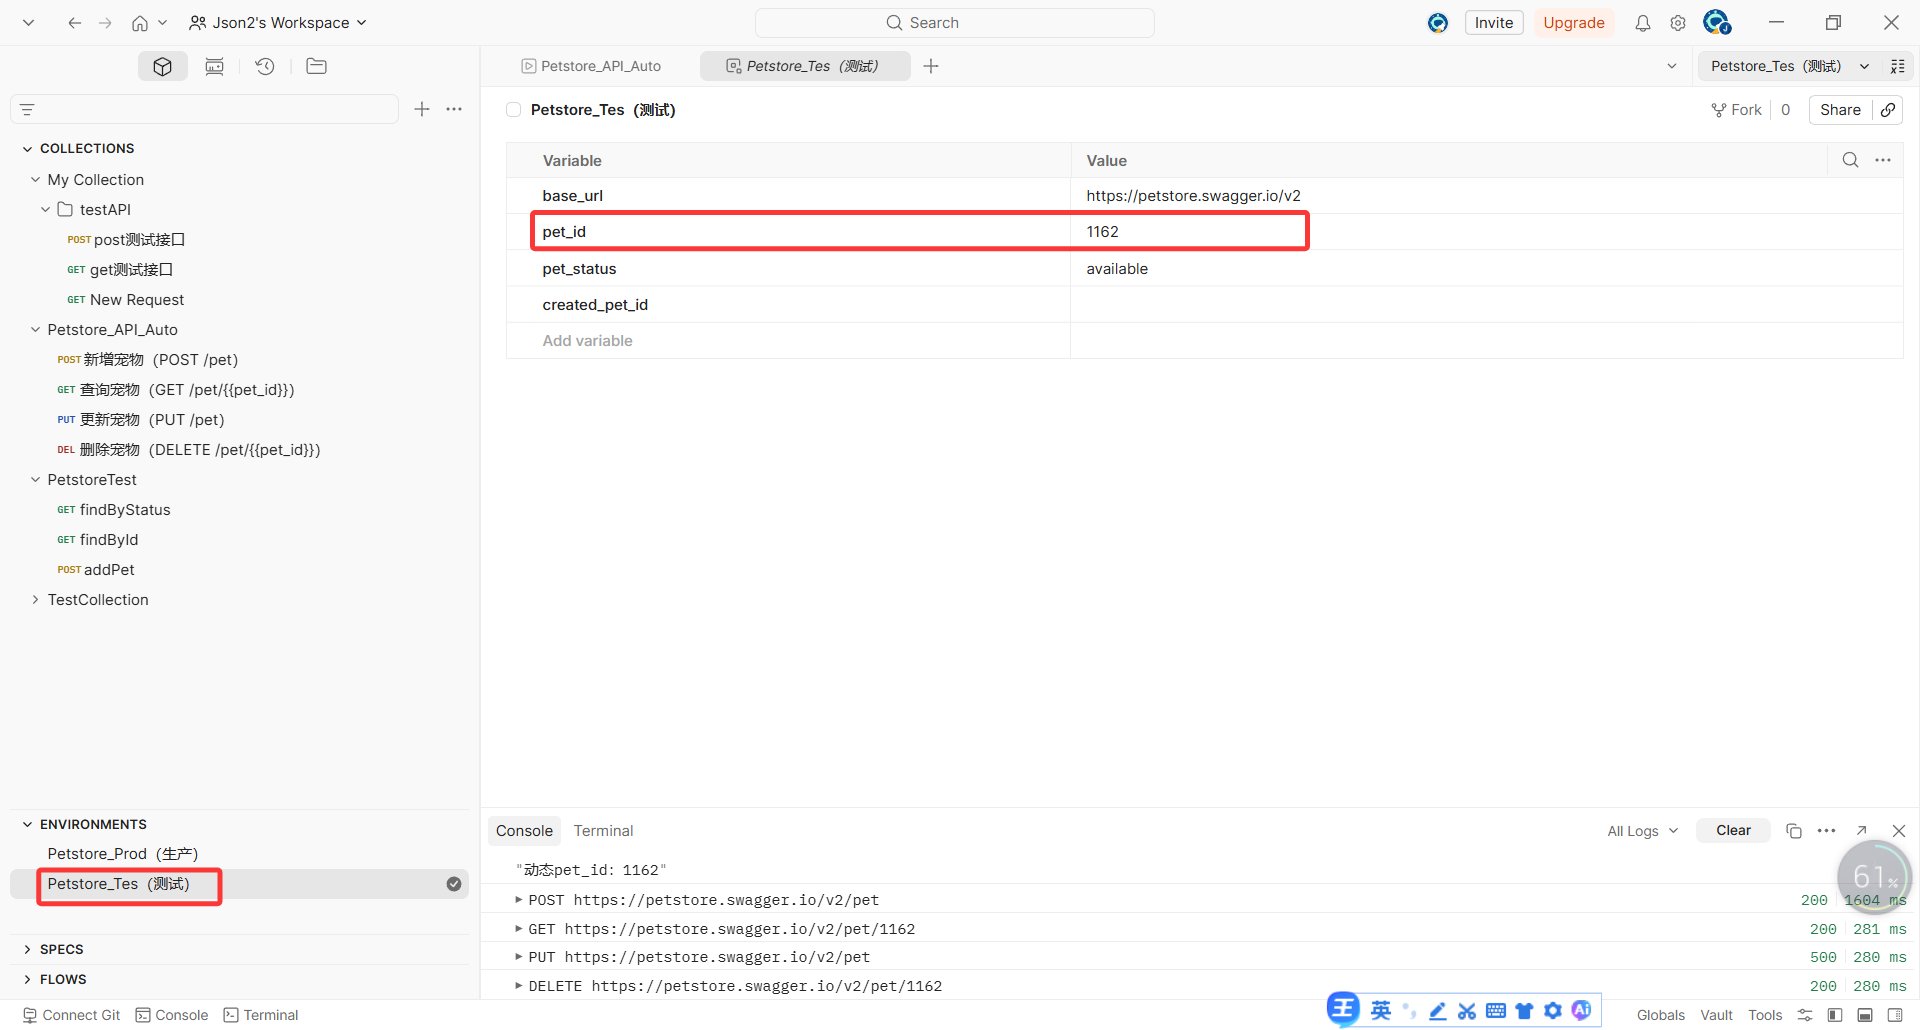Click the Upgrade button

1573,23
